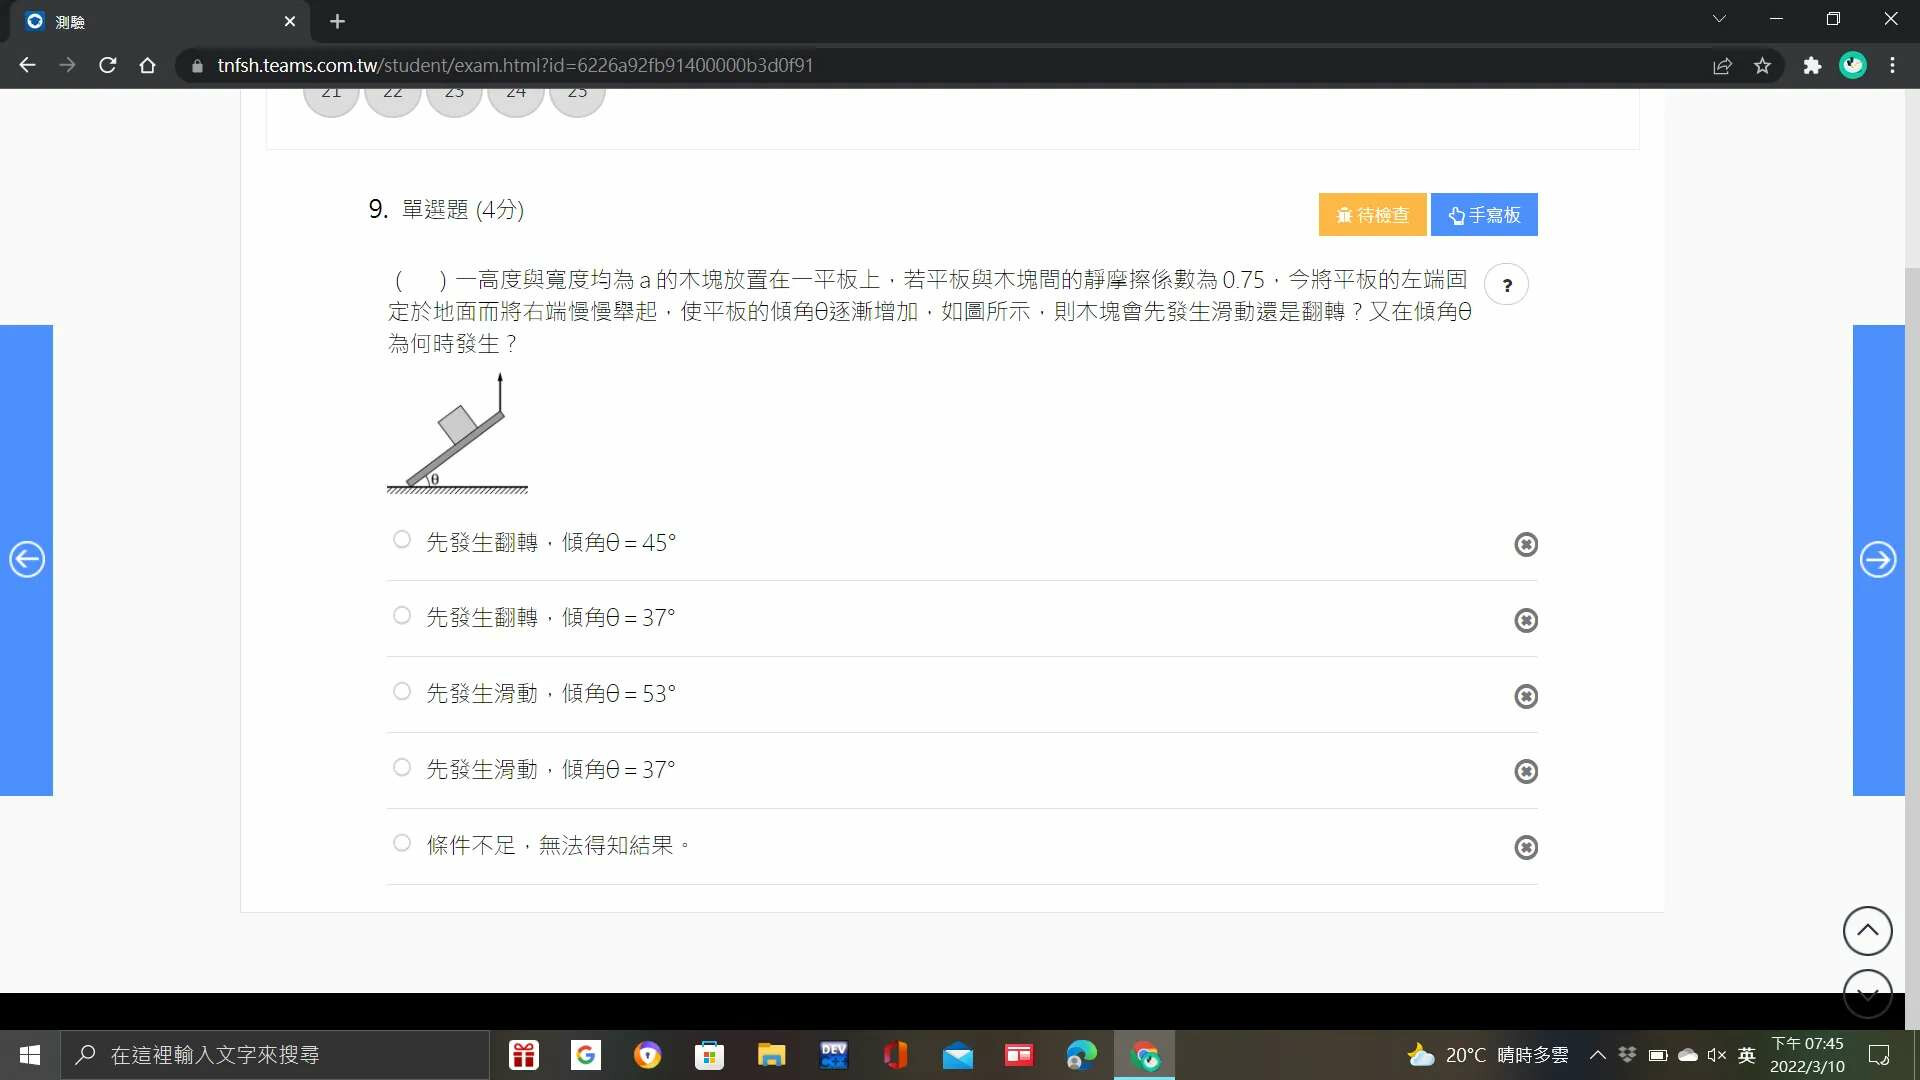This screenshot has width=1920, height=1080.
Task: Open File Explorer from the taskbar
Action: click(771, 1055)
